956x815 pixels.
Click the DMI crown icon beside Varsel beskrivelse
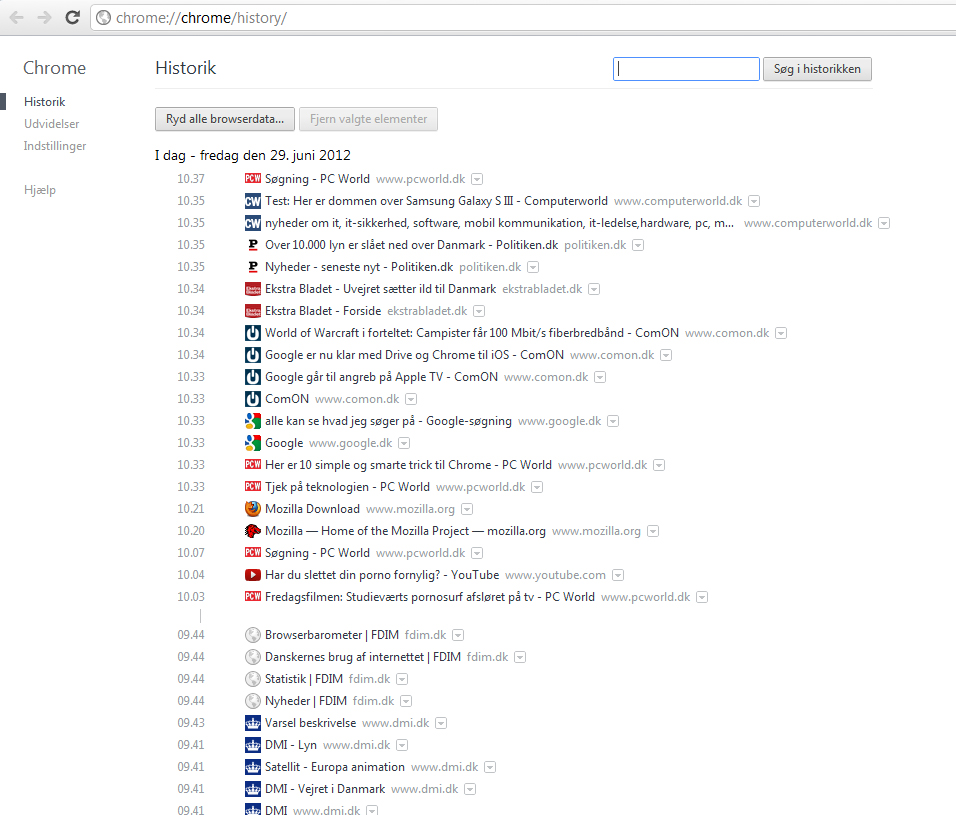pyautogui.click(x=252, y=723)
